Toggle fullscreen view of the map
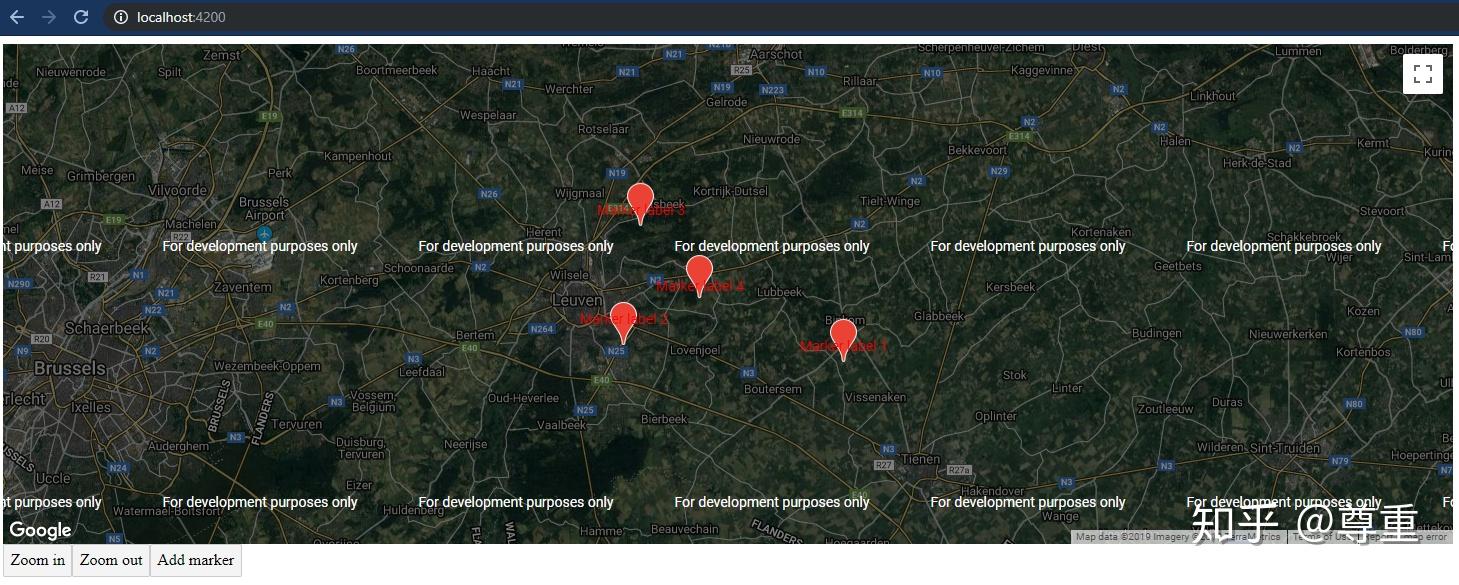This screenshot has width=1459, height=585. (x=1423, y=74)
